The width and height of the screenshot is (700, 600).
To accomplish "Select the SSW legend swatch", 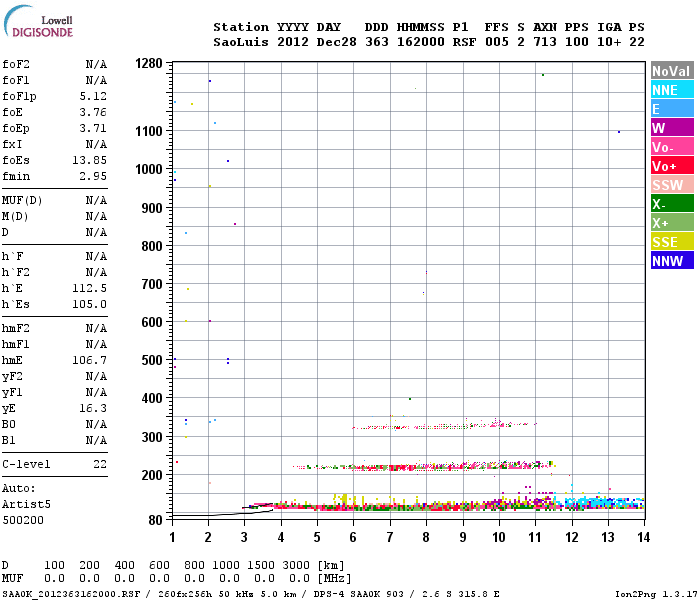I will tap(672, 185).
